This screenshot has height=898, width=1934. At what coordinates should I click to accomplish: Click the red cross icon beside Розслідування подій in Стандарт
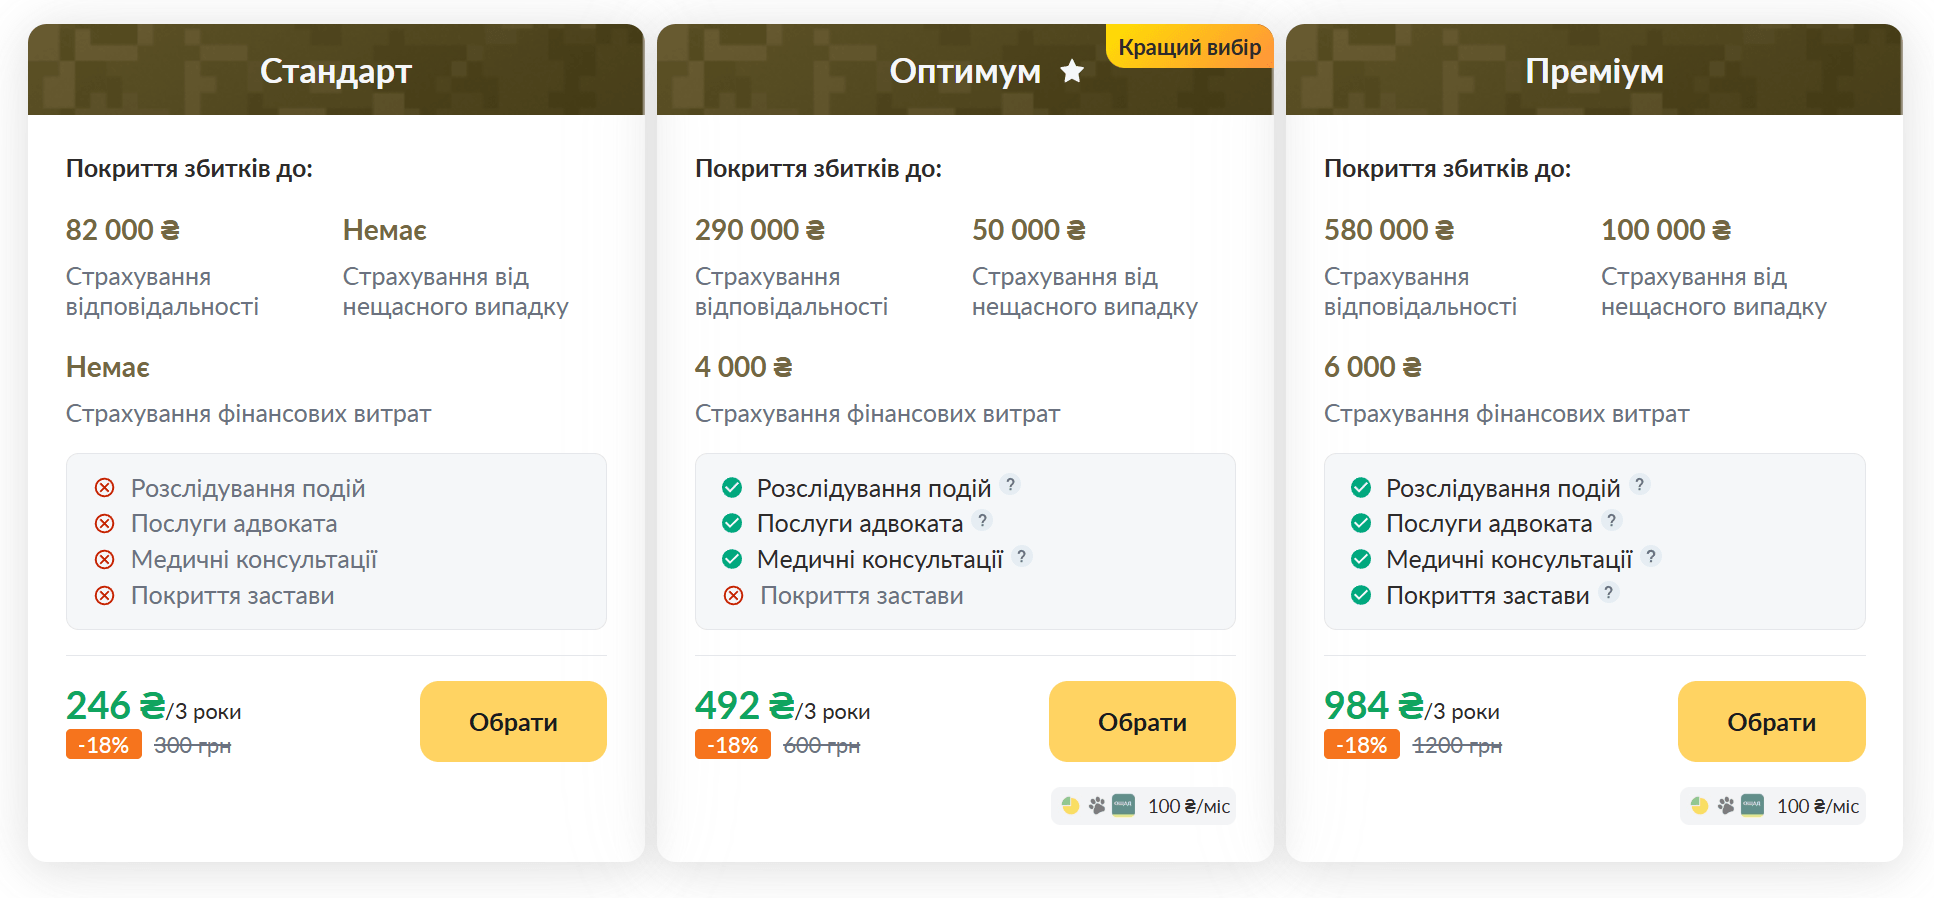coord(104,488)
